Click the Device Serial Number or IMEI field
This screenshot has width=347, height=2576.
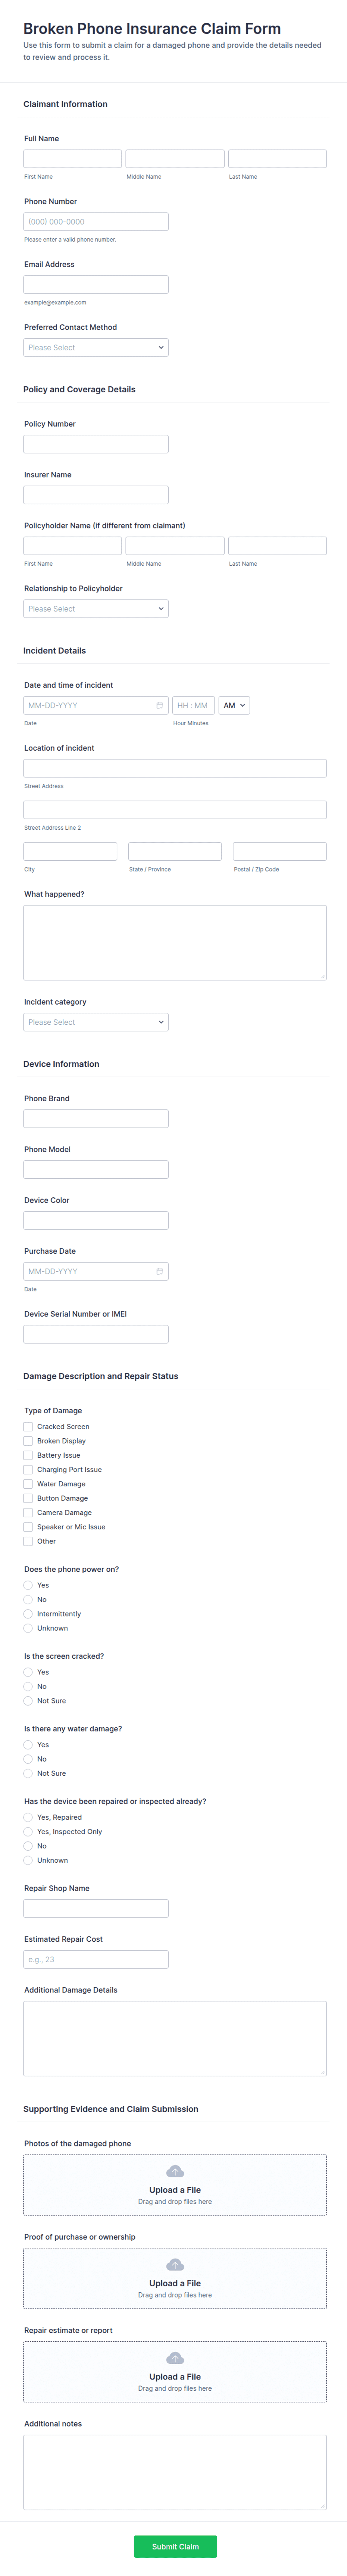click(x=96, y=1334)
